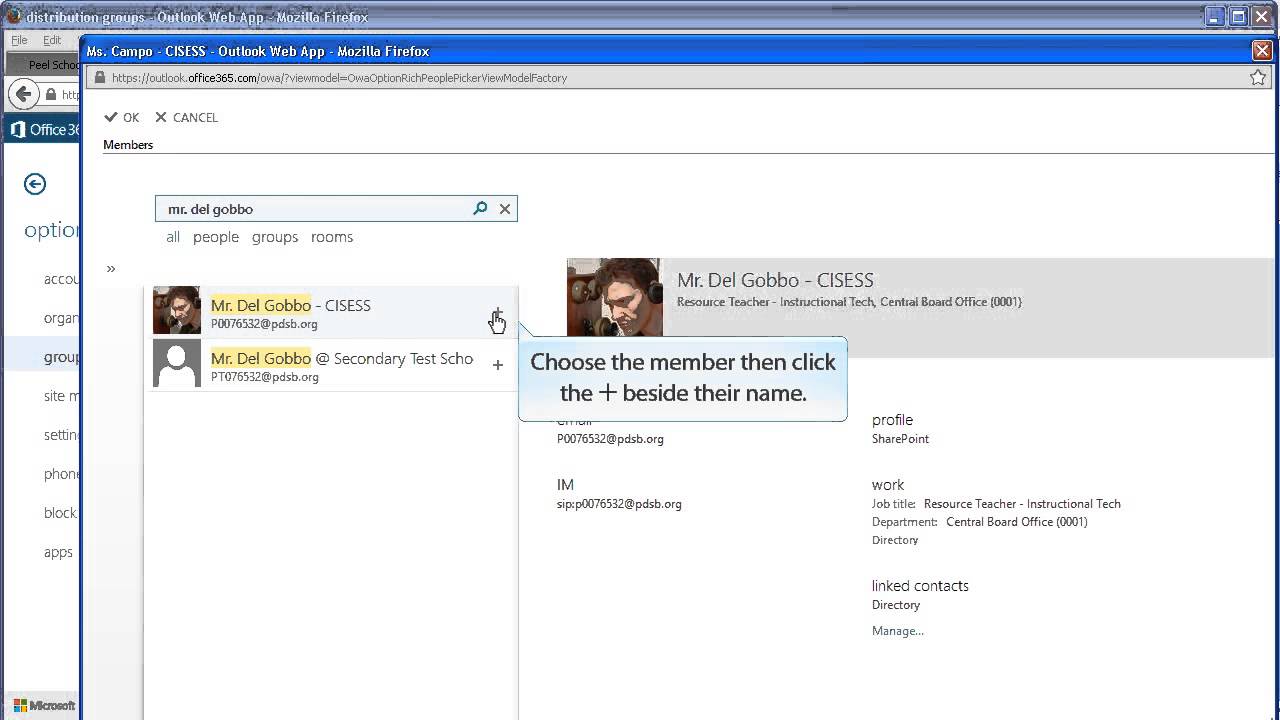The image size is (1280, 720).
Task: Select Mr. Del Gobbo - CISESS photo thumbnail
Action: (177, 310)
